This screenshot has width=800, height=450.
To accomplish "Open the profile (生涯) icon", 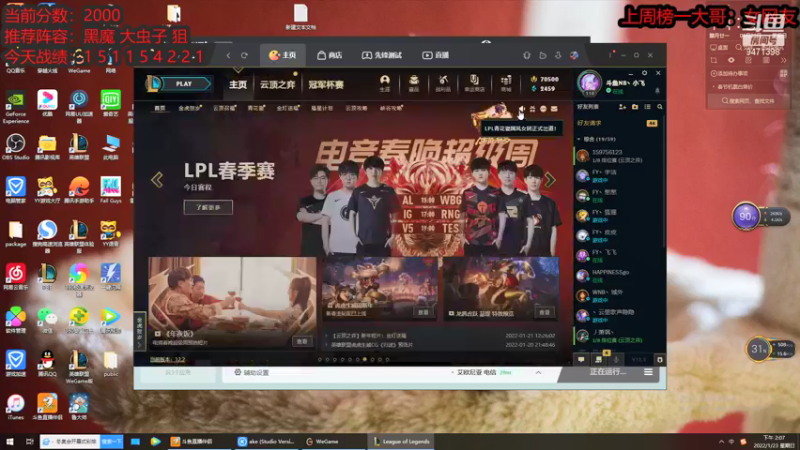I will (385, 83).
